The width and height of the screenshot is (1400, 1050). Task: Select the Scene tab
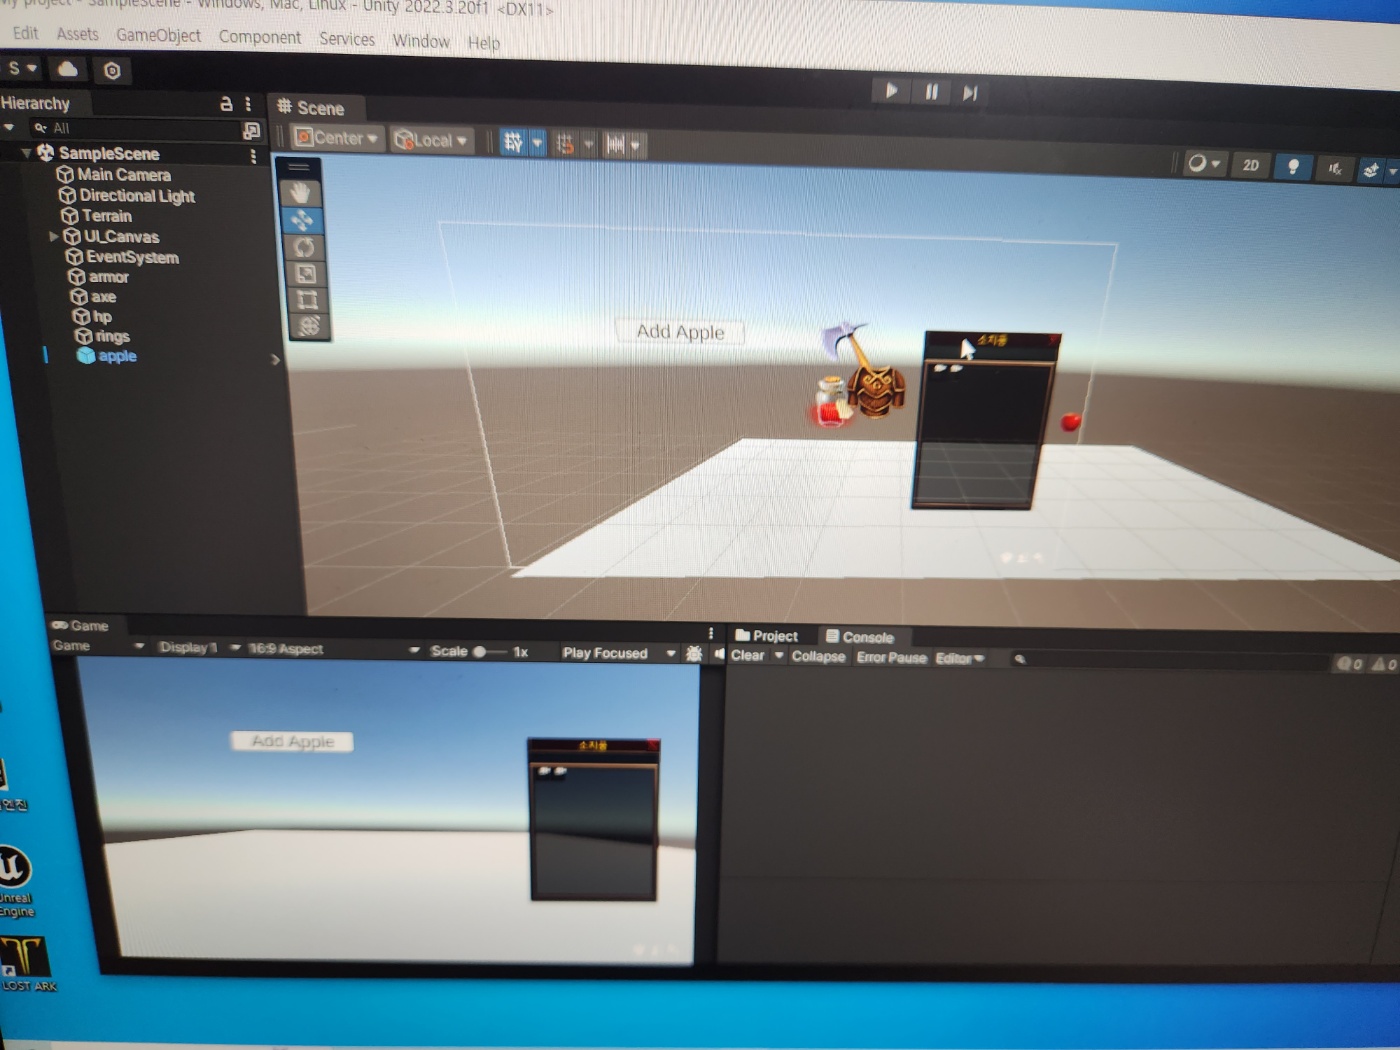(311, 107)
